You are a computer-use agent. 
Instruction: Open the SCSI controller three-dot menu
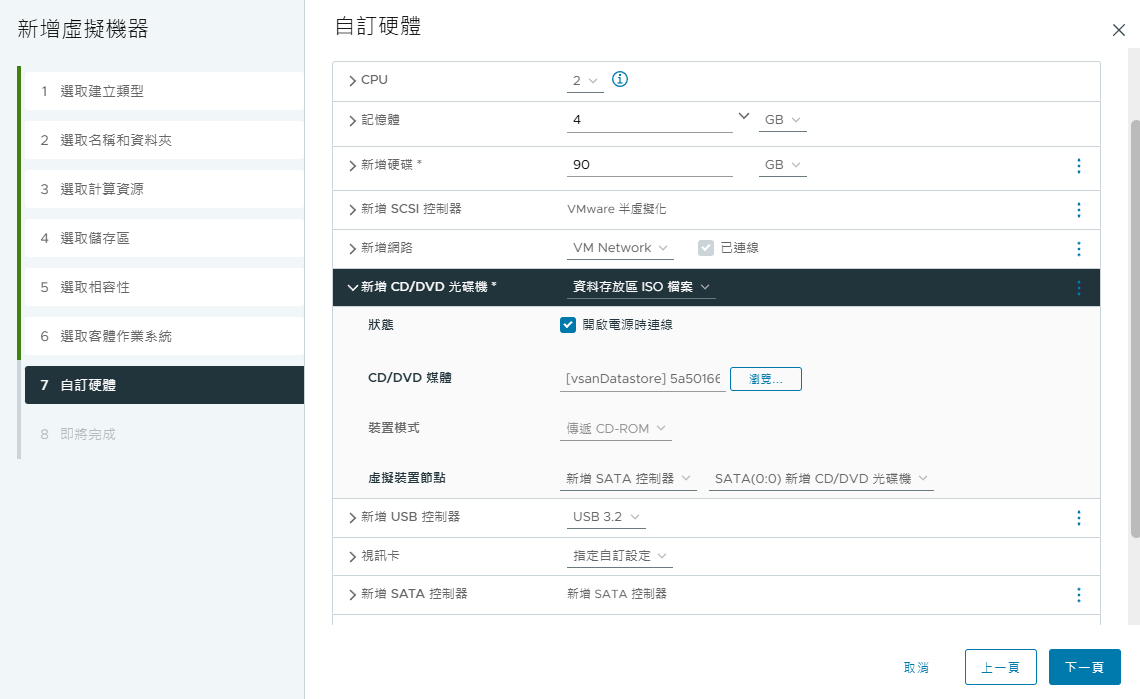[x=1078, y=210]
